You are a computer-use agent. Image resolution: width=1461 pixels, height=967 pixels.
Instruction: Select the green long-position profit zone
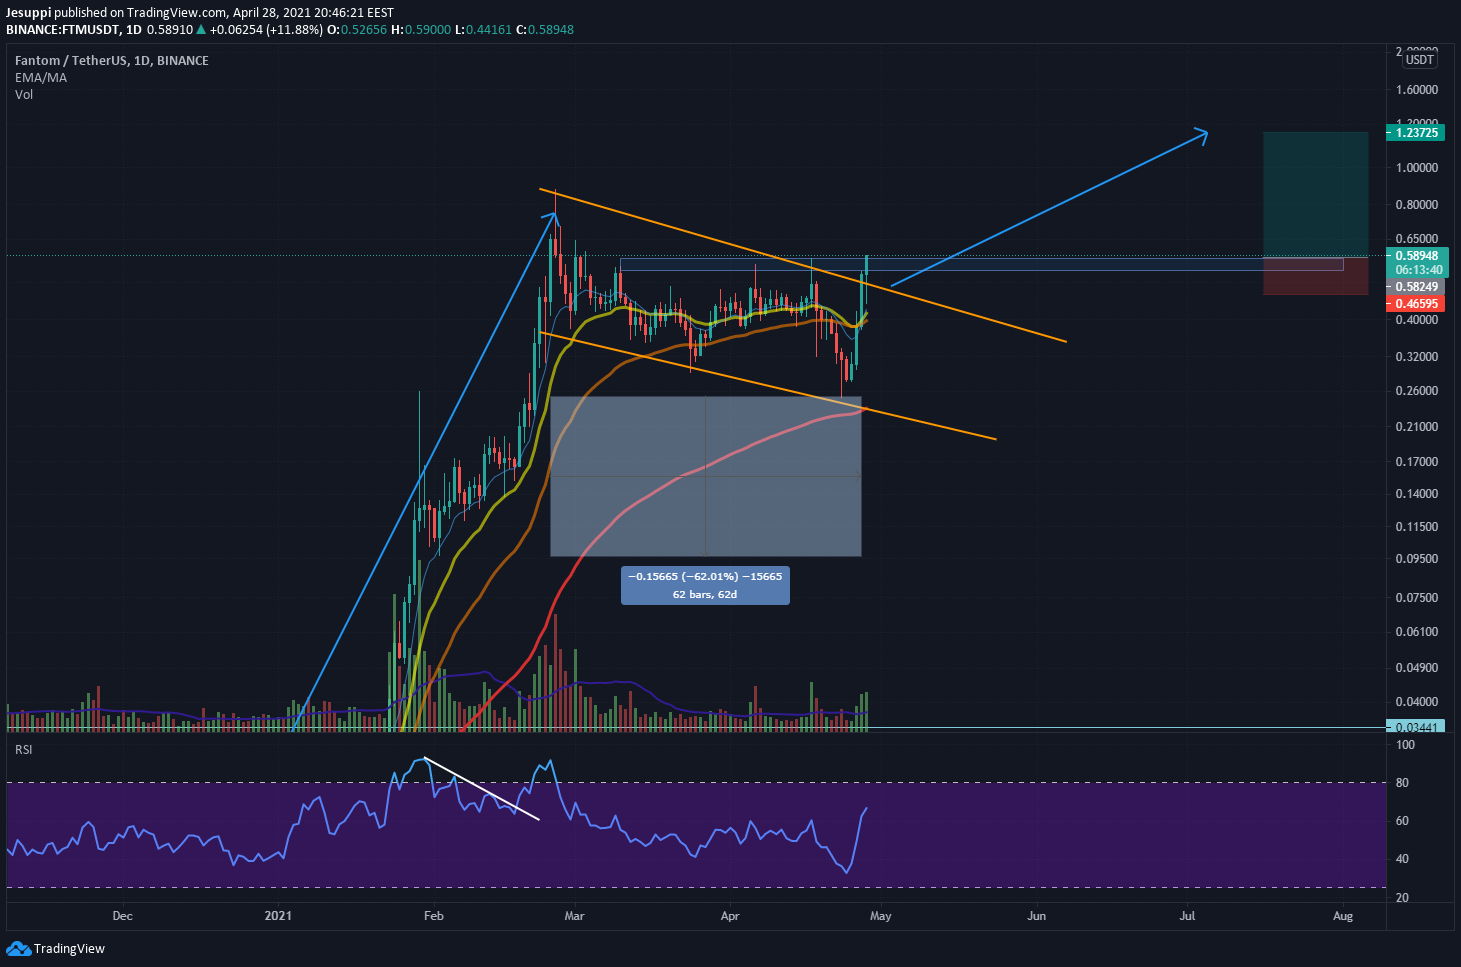(x=1315, y=194)
